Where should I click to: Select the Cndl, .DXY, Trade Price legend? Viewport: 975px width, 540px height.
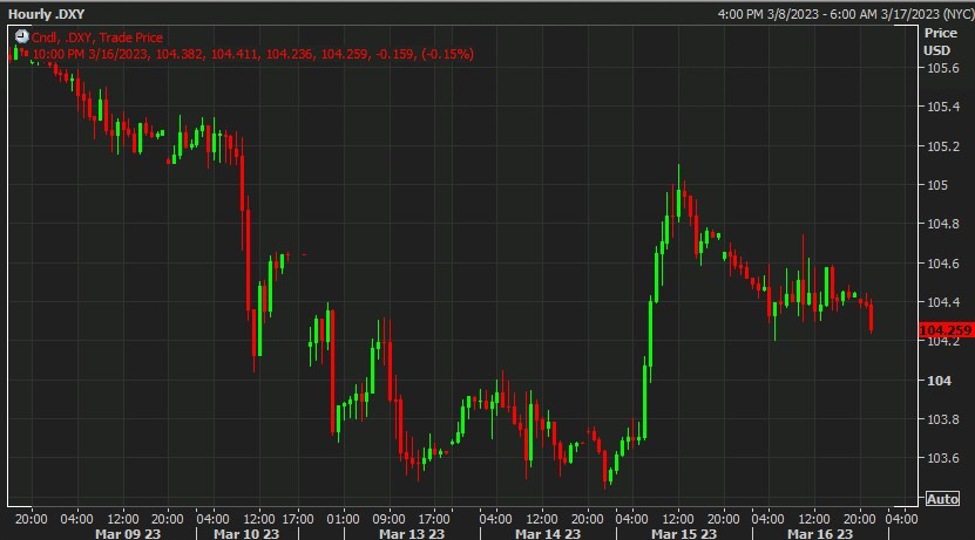[97, 38]
